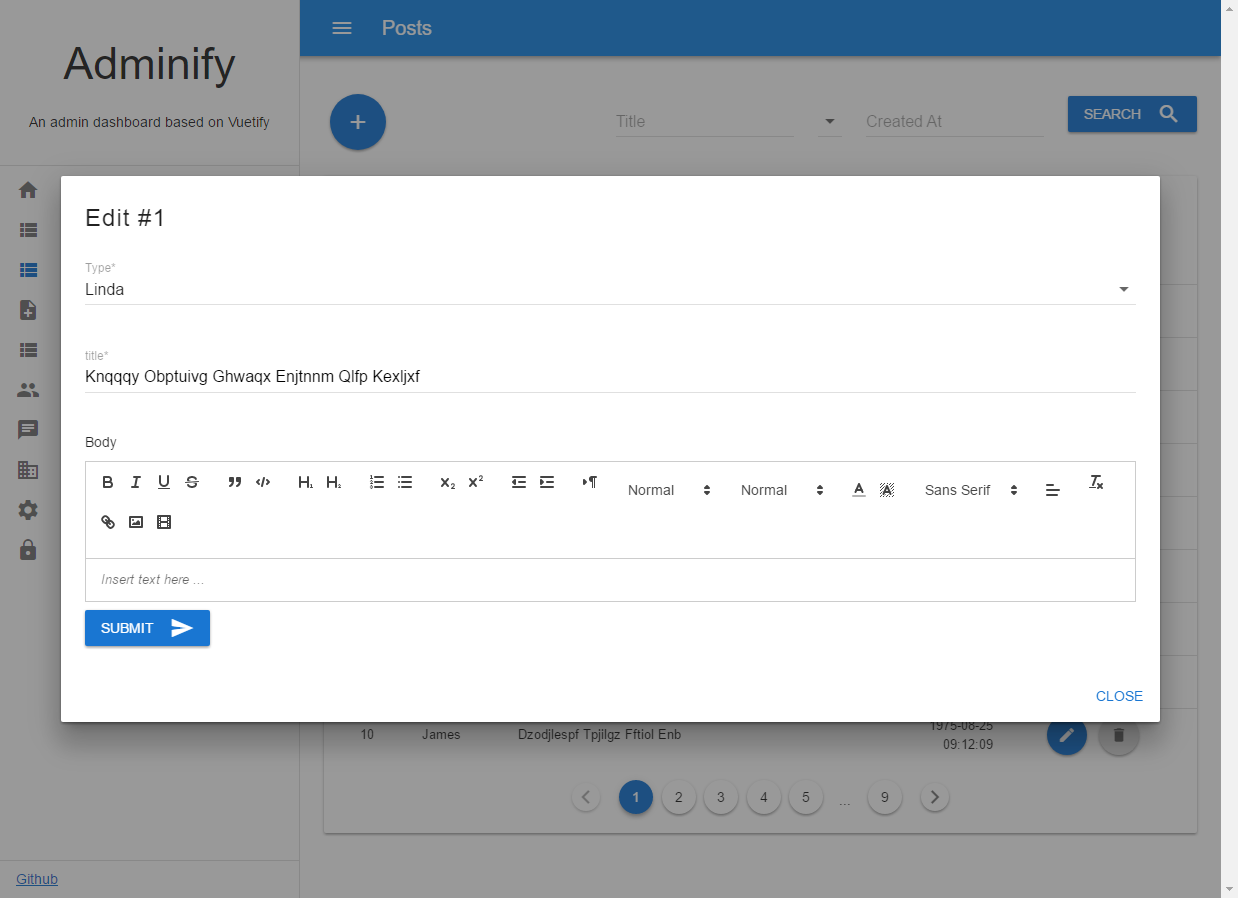
Task: Open the Sans Serif font dropdown
Action: [x=971, y=490]
